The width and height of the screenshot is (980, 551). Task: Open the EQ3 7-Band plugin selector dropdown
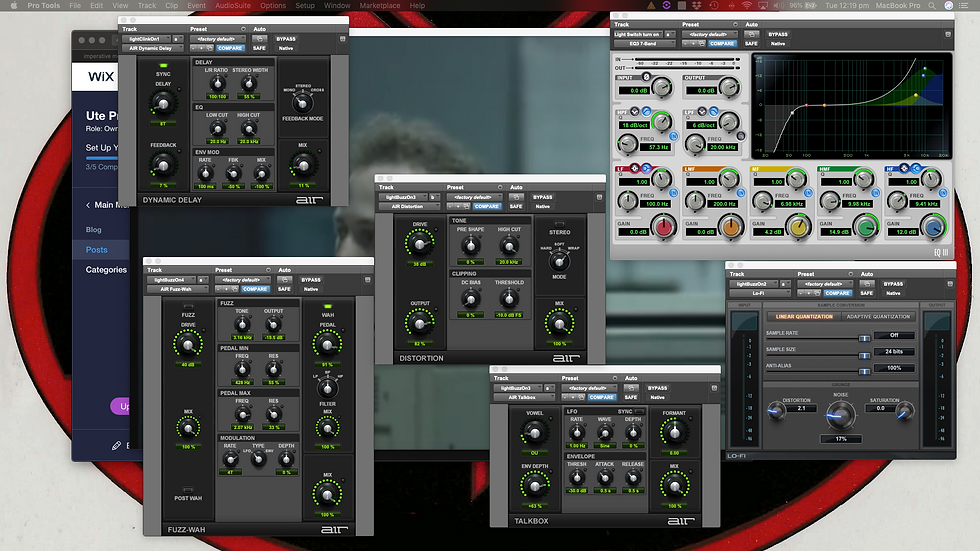(644, 44)
